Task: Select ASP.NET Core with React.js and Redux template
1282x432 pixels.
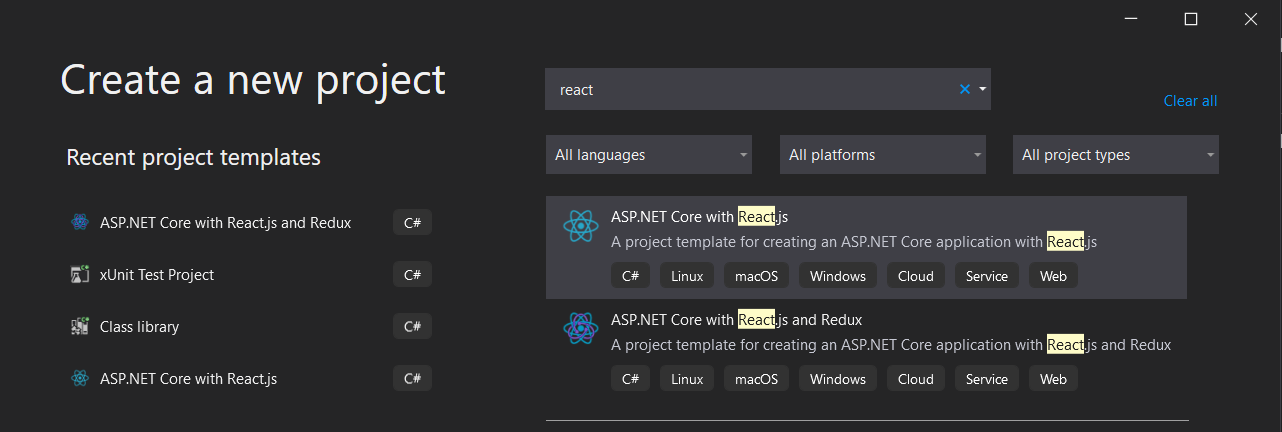Action: pyautogui.click(x=736, y=320)
